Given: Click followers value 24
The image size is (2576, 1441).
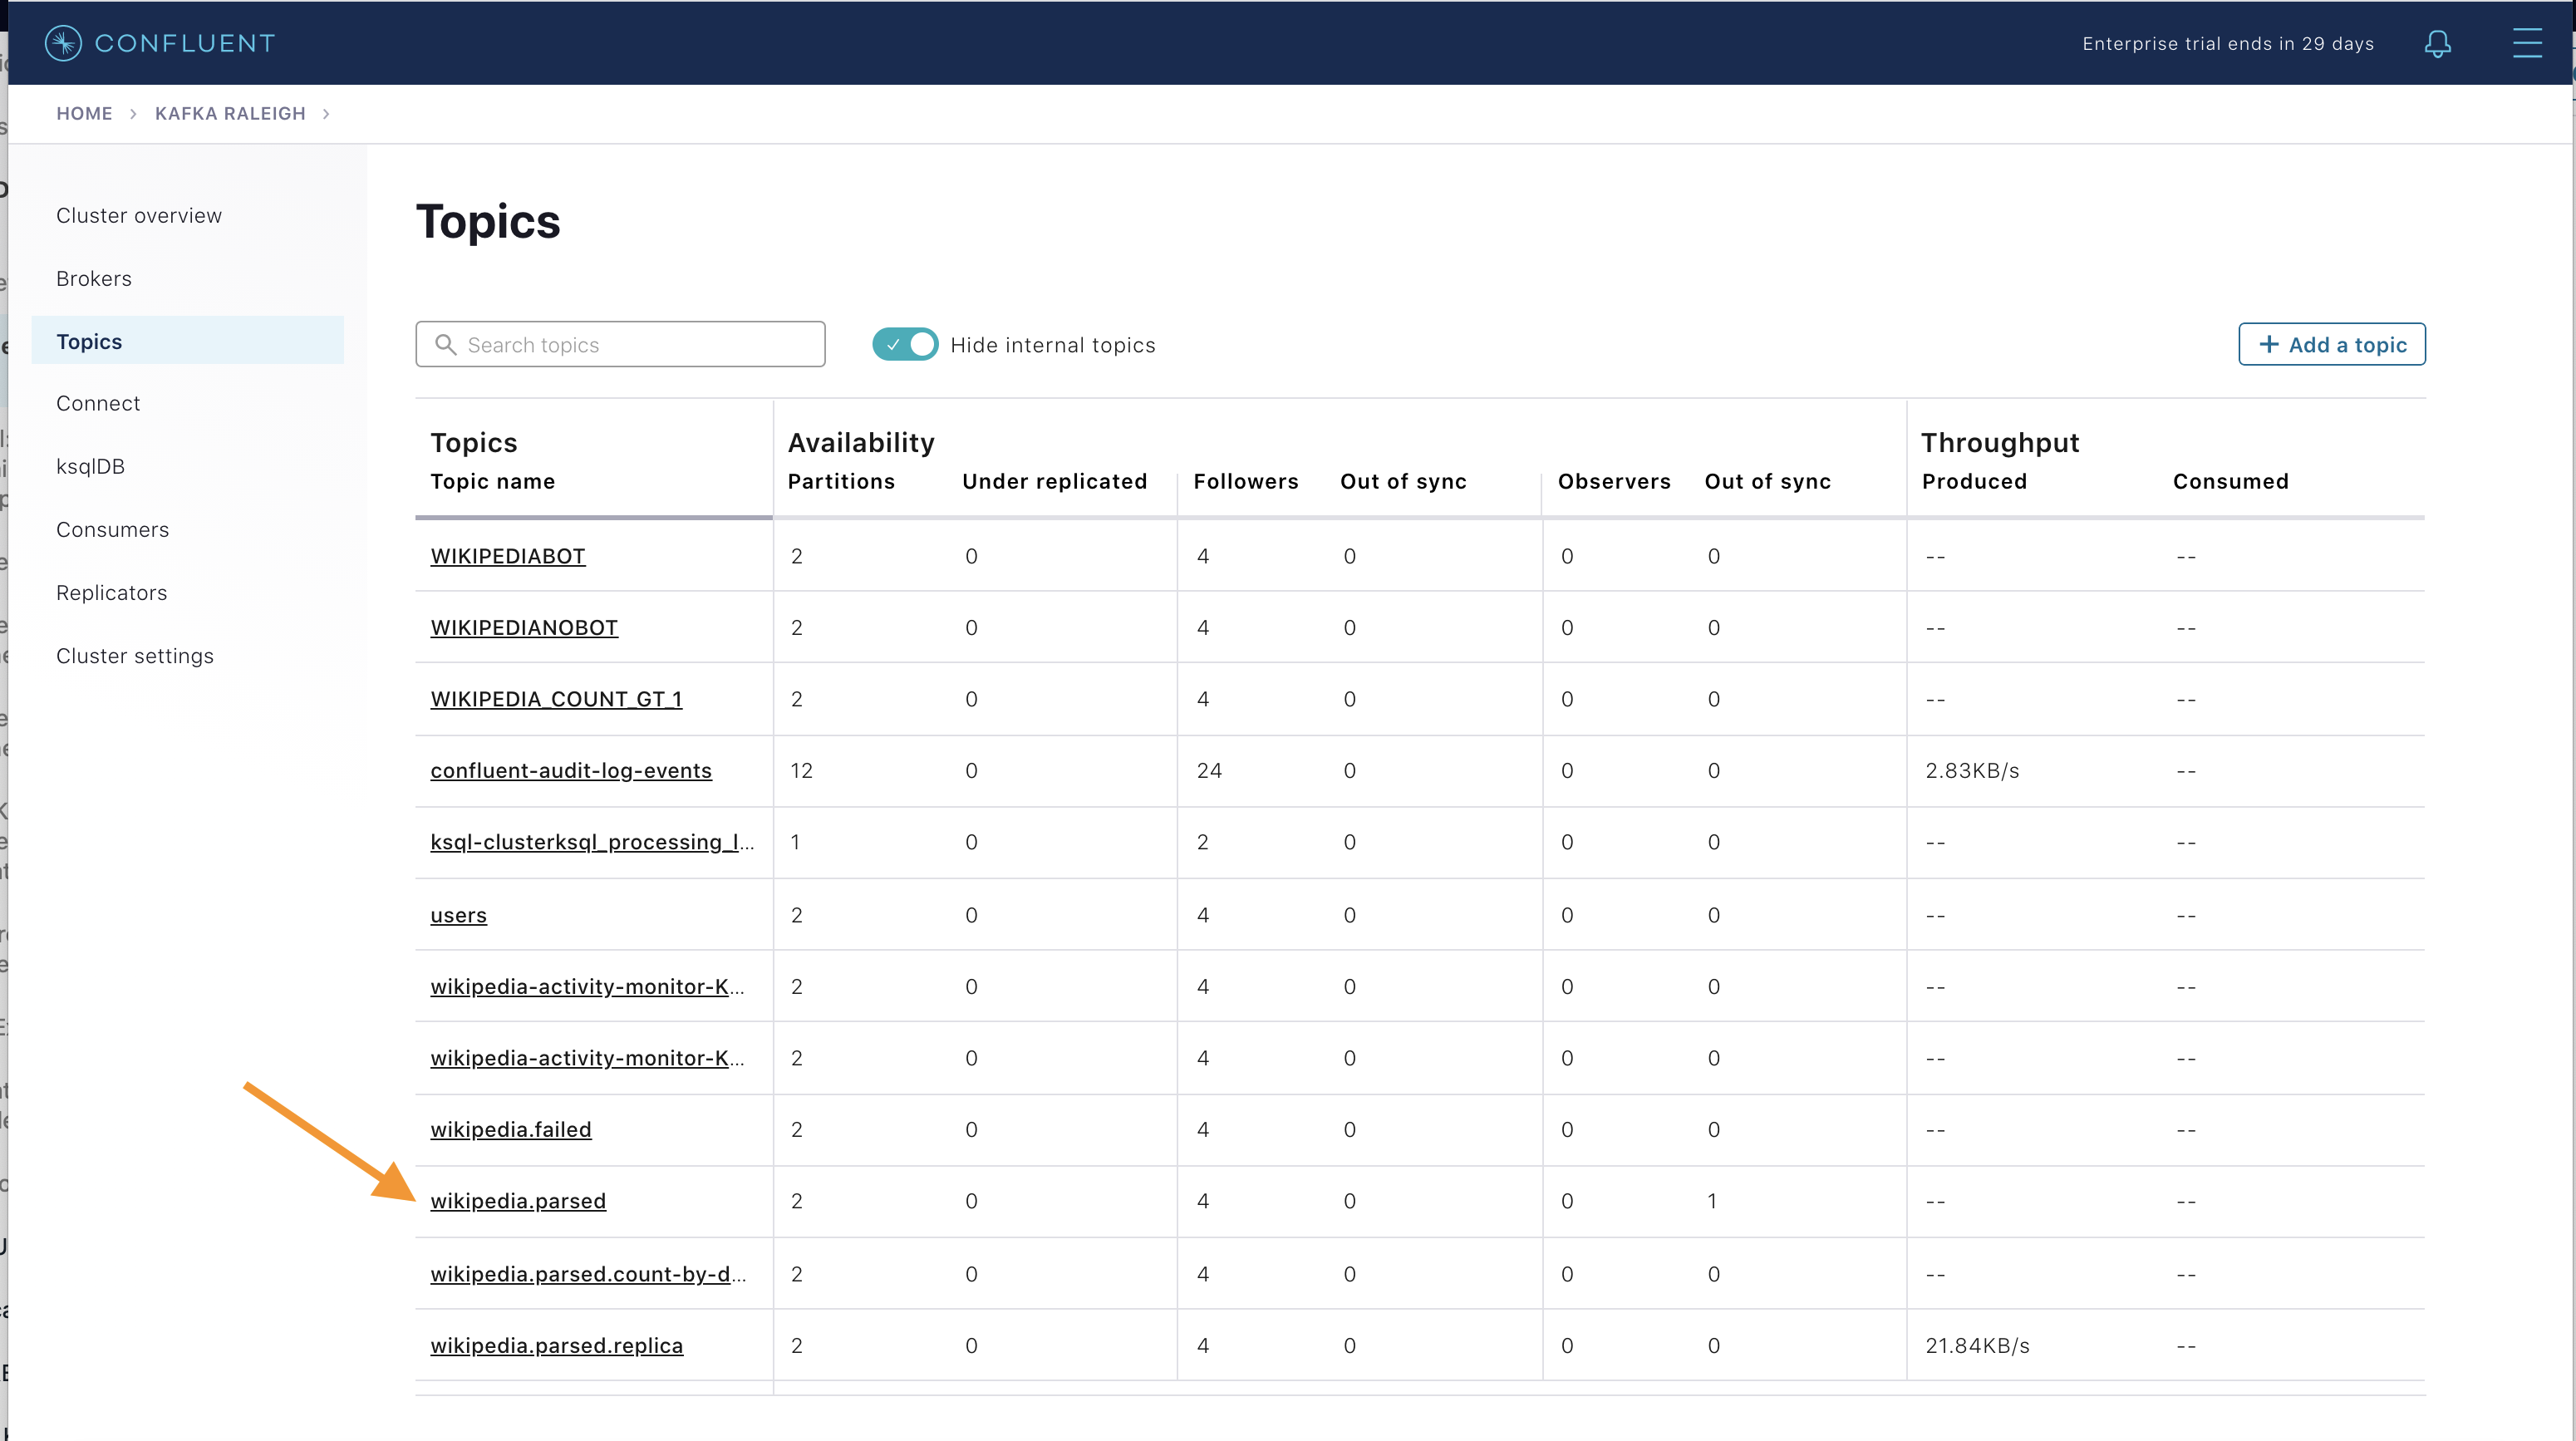Looking at the screenshot, I should [1209, 770].
